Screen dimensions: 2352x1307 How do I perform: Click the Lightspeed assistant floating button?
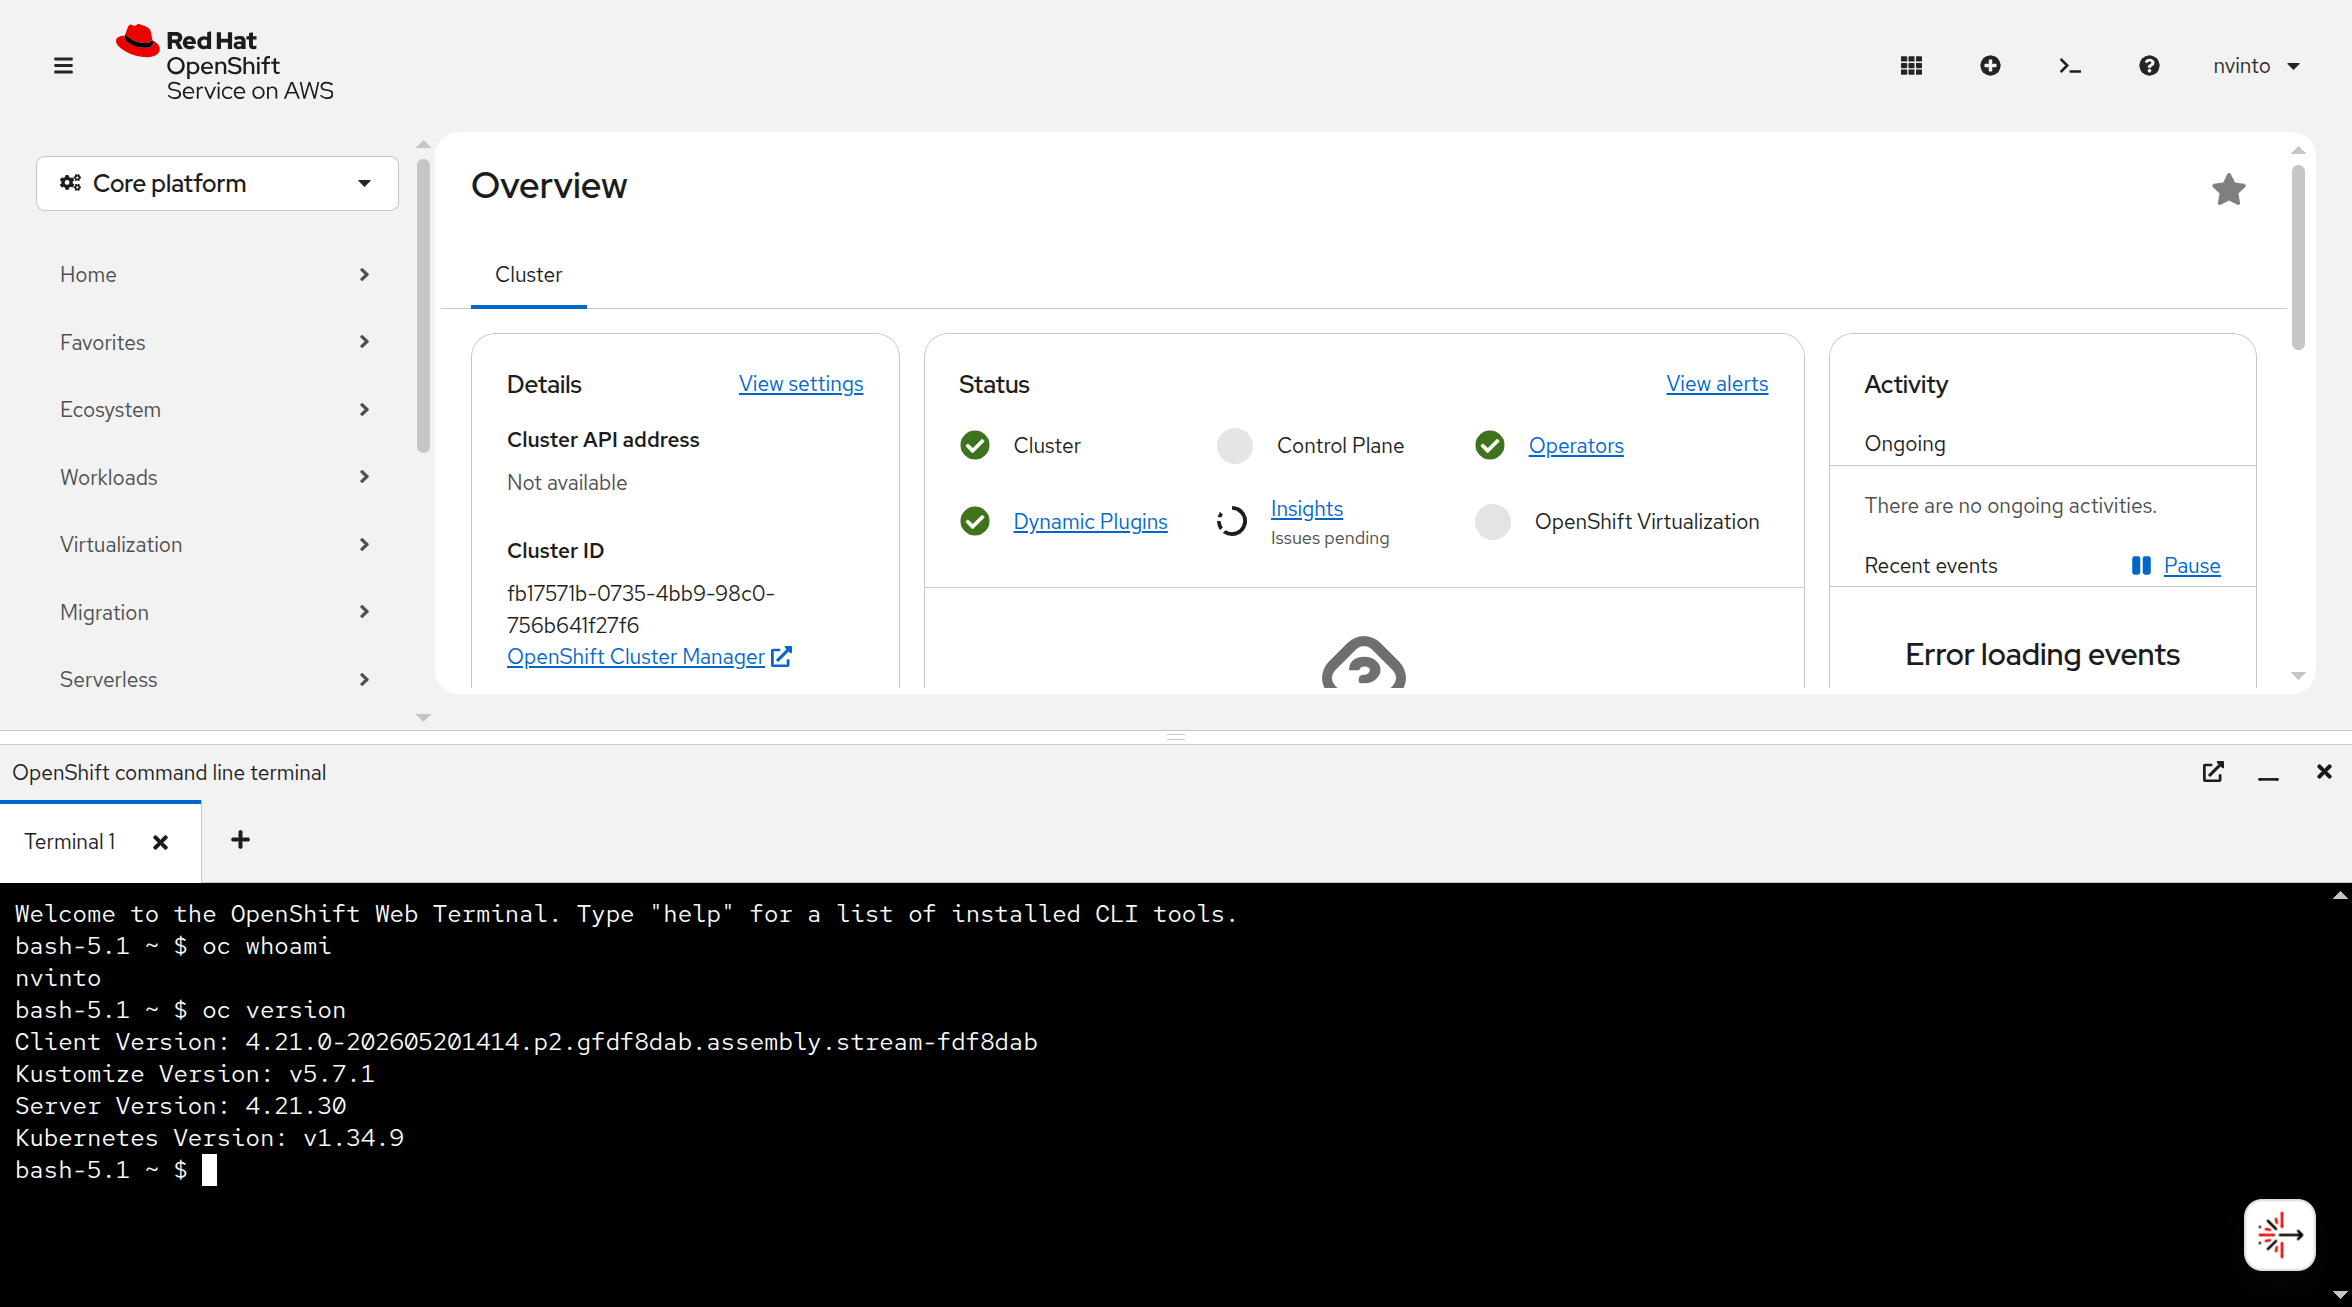pyautogui.click(x=2280, y=1235)
